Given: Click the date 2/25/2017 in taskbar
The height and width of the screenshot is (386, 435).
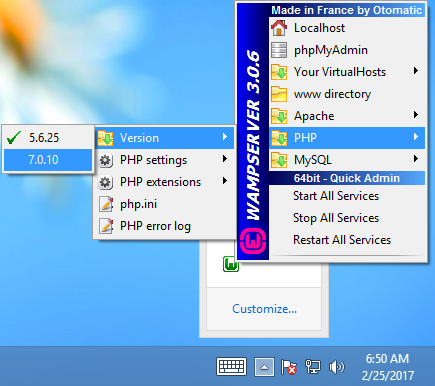Looking at the screenshot, I should pos(388,376).
